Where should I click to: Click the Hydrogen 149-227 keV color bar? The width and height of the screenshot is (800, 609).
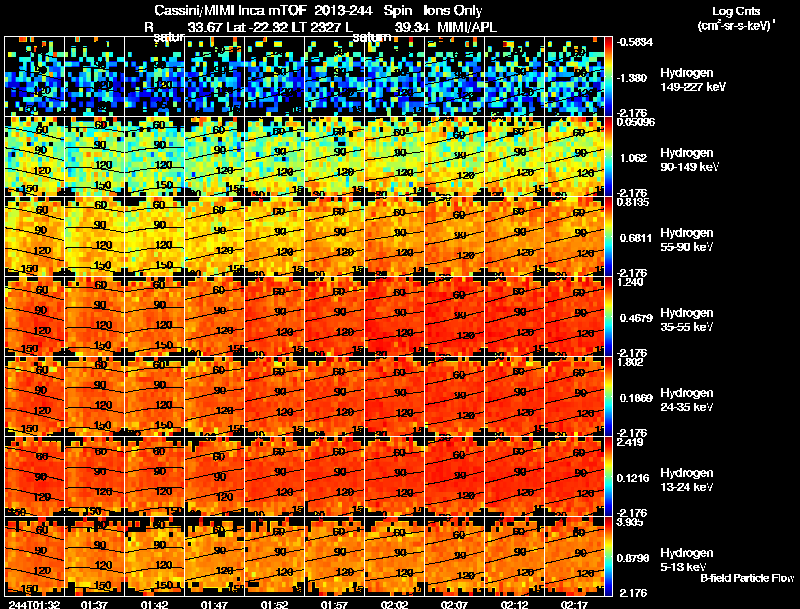pyautogui.click(x=608, y=77)
